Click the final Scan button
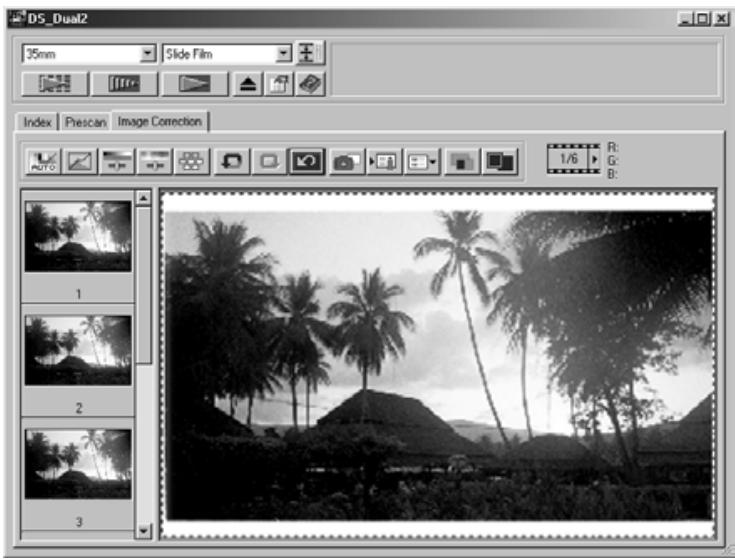This screenshot has height=559, width=735. click(x=194, y=84)
